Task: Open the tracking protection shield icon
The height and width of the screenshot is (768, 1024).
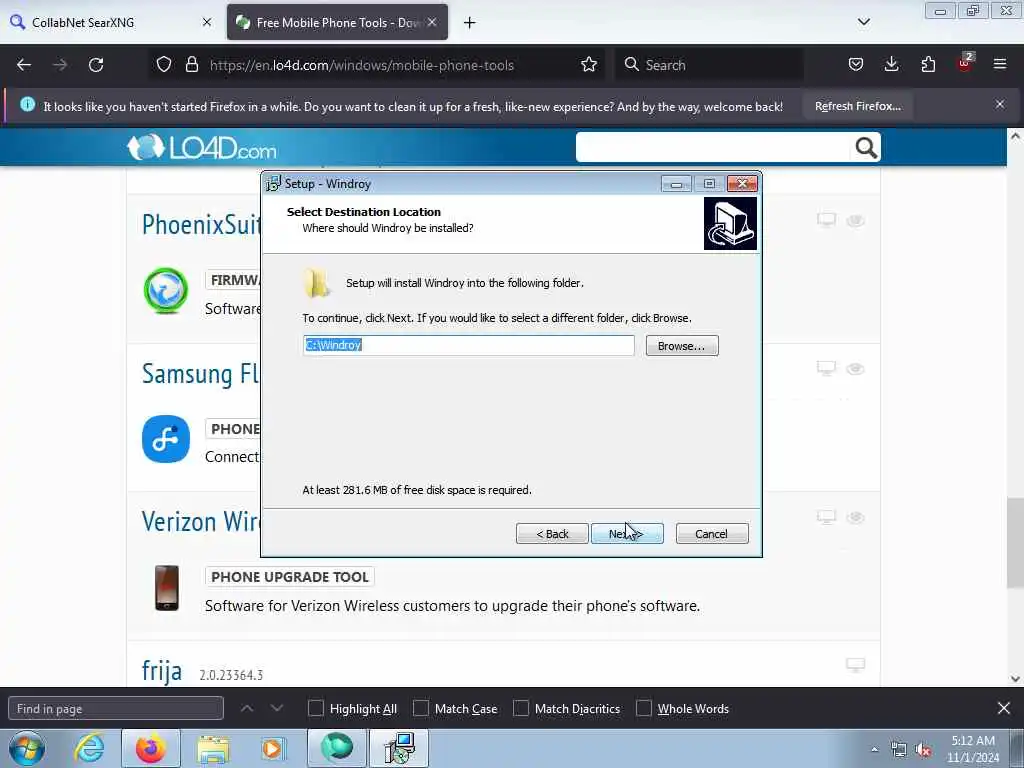Action: pyautogui.click(x=164, y=65)
